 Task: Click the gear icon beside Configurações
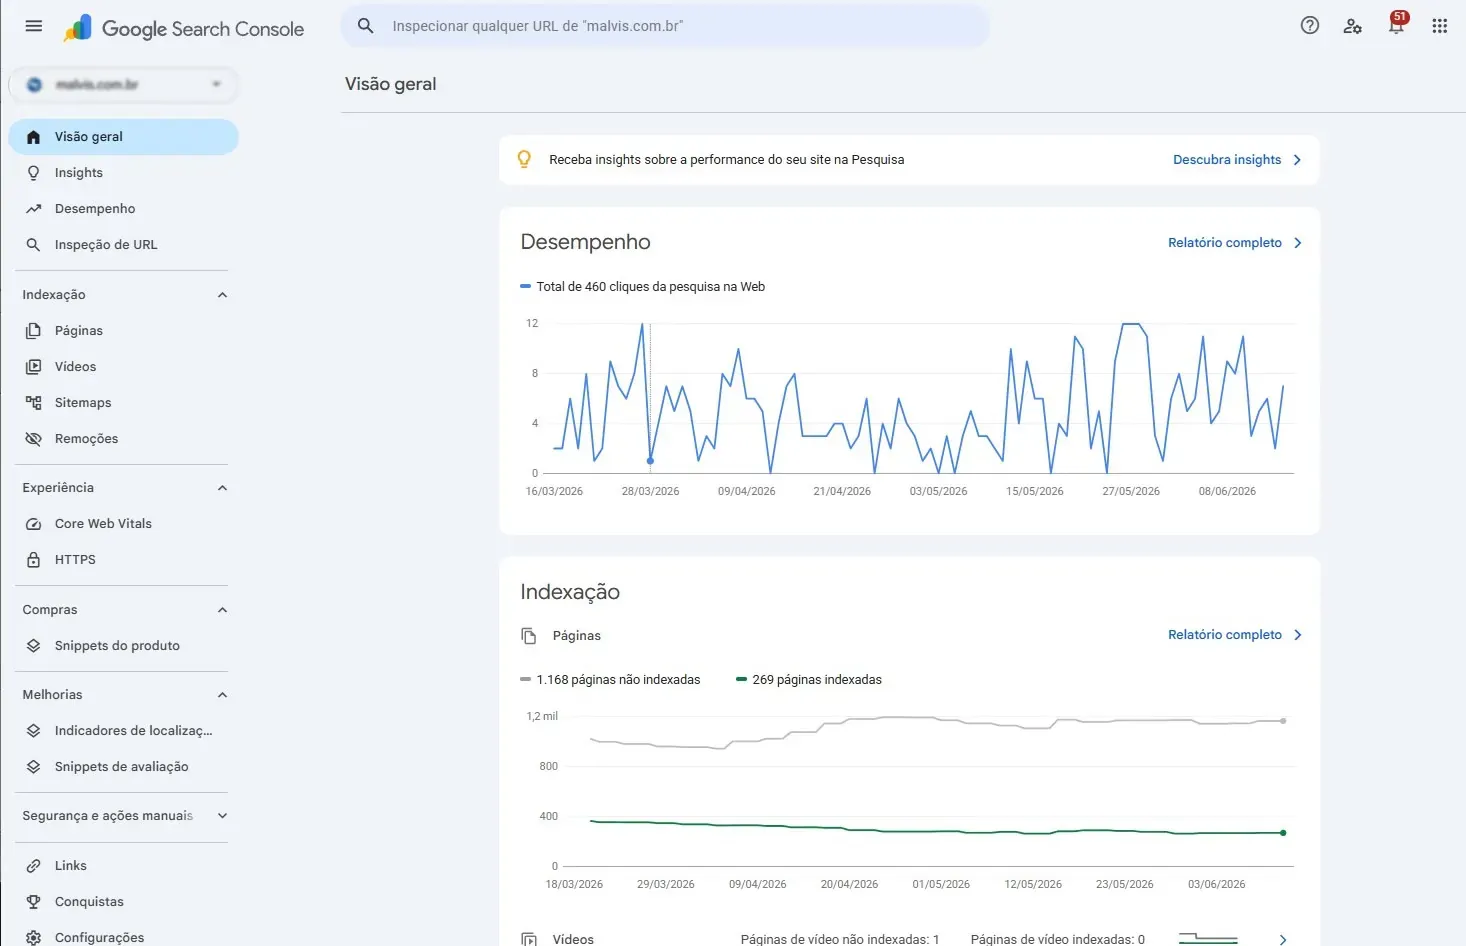[x=33, y=938]
